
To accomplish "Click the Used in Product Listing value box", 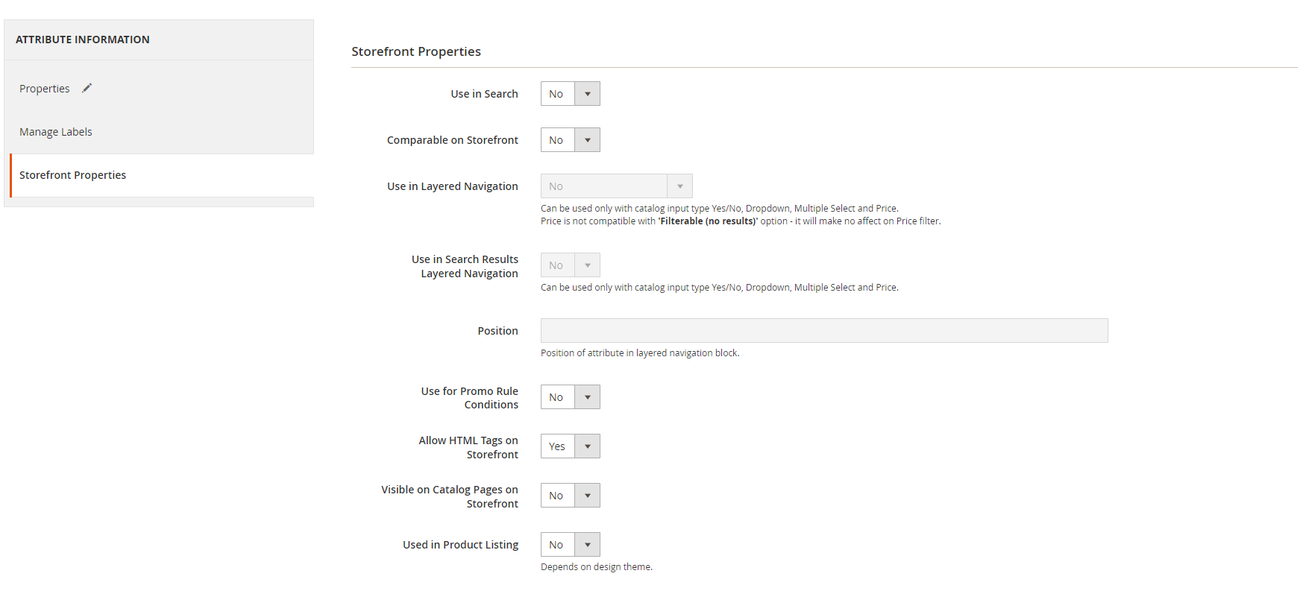I will coord(556,544).
